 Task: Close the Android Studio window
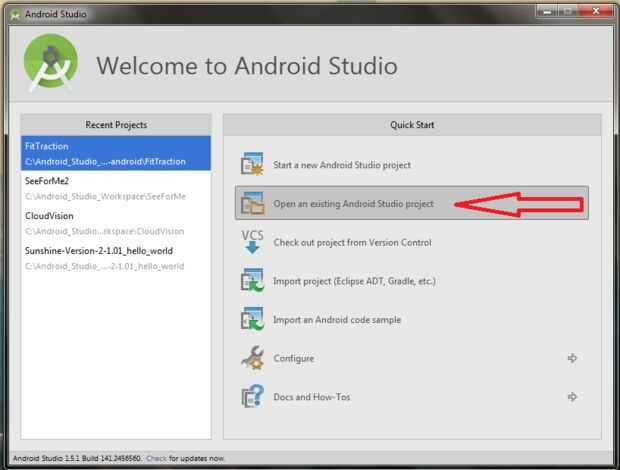tap(596, 11)
